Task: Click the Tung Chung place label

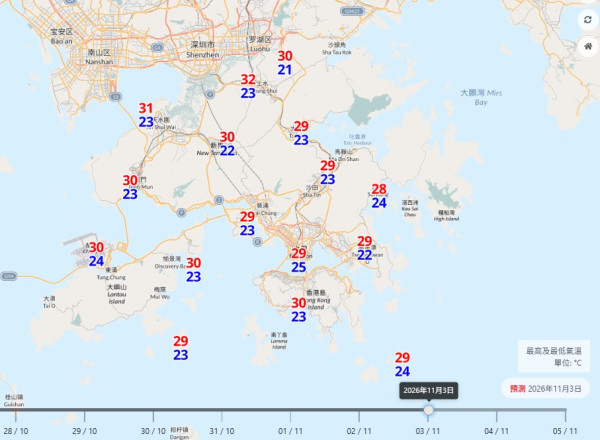Action: point(111,274)
